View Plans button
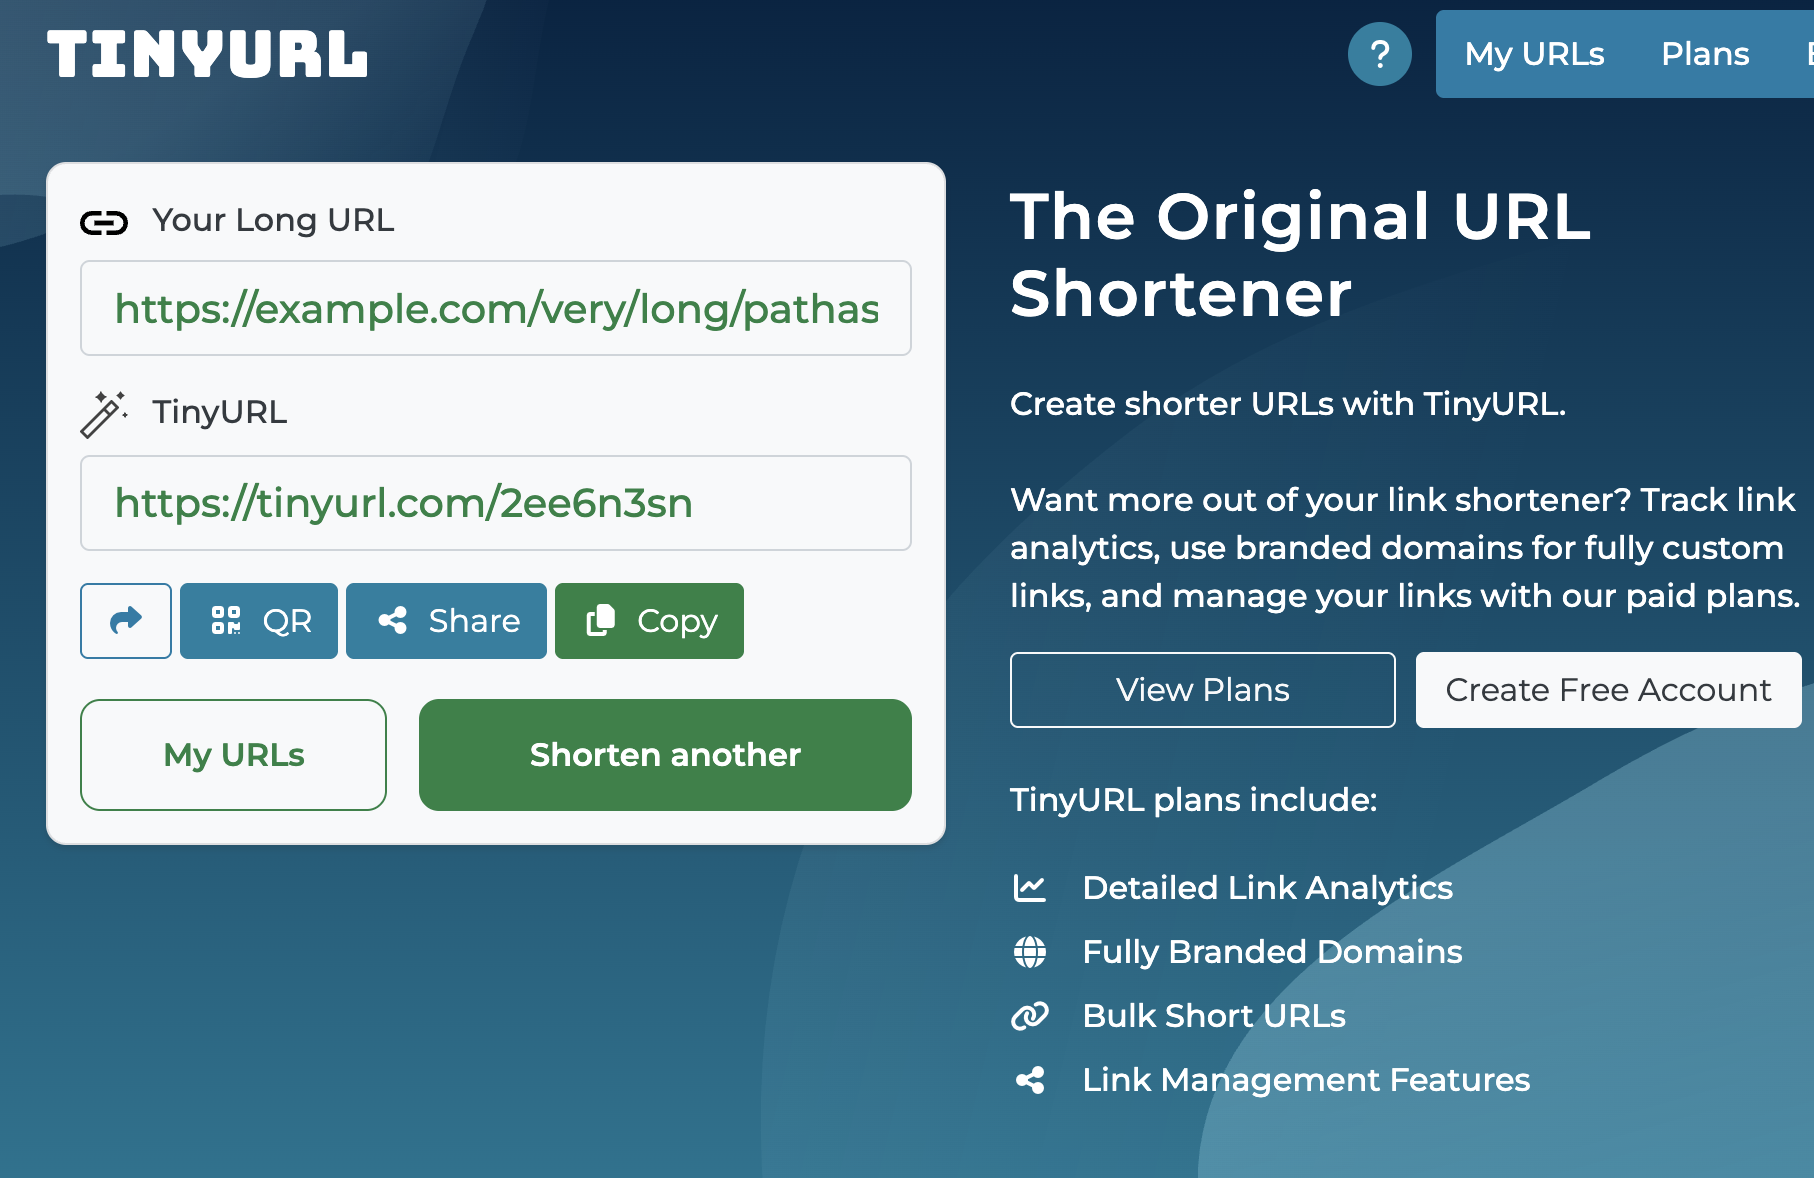Screen dimensions: 1814x1178 click(x=1203, y=690)
